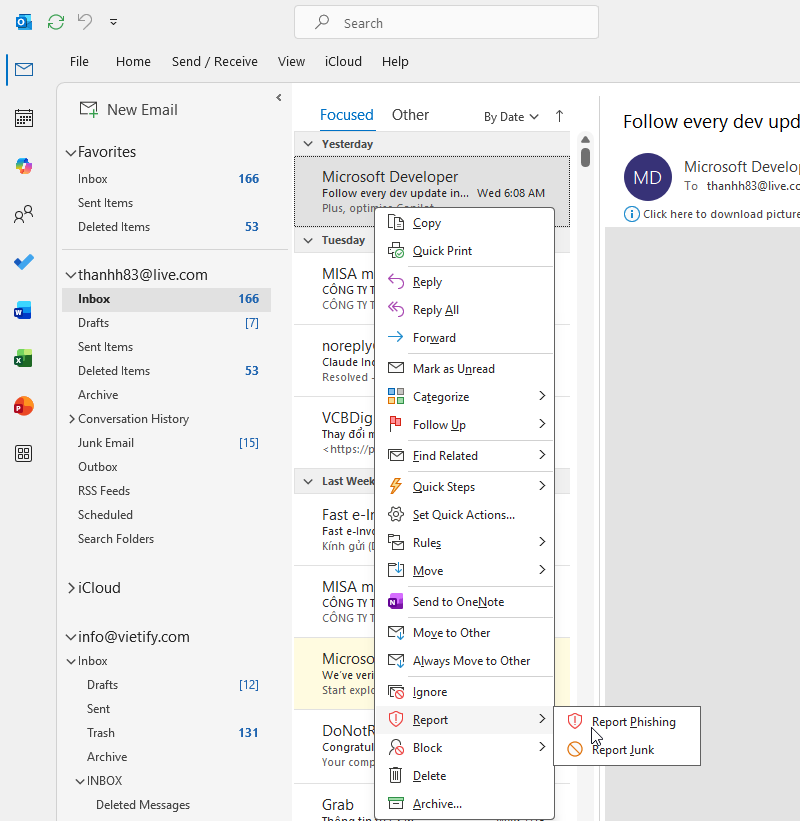Open the Block submenu

[464, 748]
